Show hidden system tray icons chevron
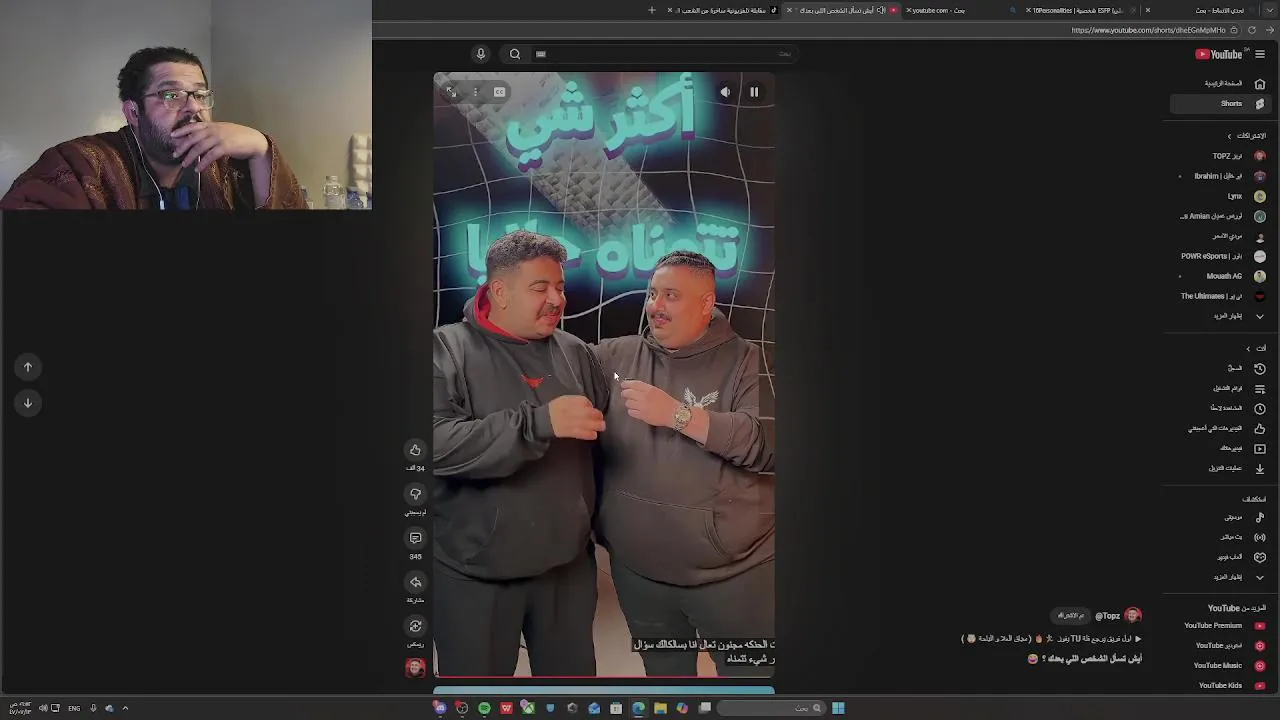1280x720 pixels. (x=125, y=708)
